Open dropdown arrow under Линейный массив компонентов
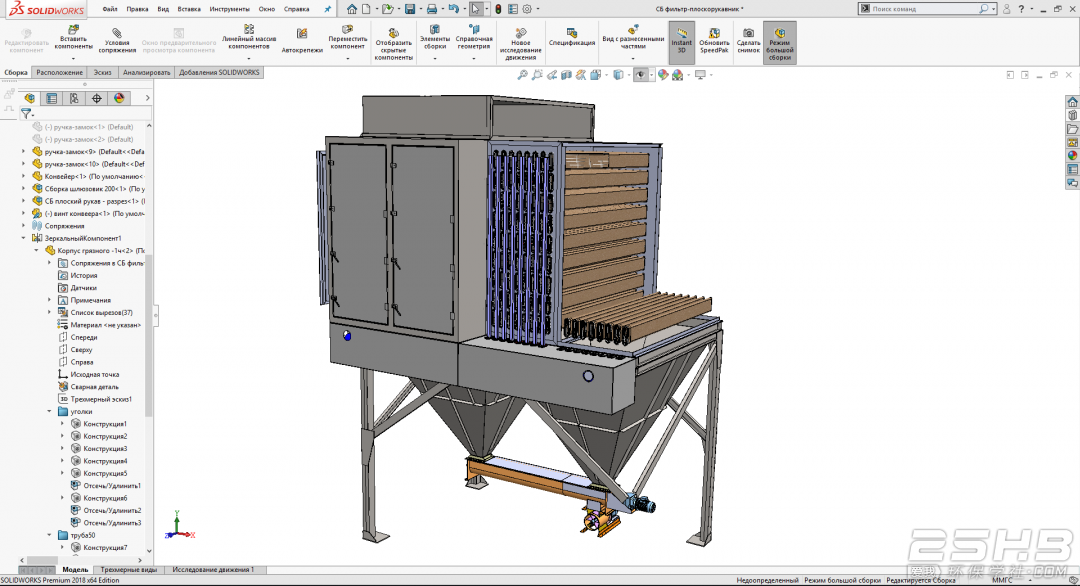 click(x=249, y=59)
